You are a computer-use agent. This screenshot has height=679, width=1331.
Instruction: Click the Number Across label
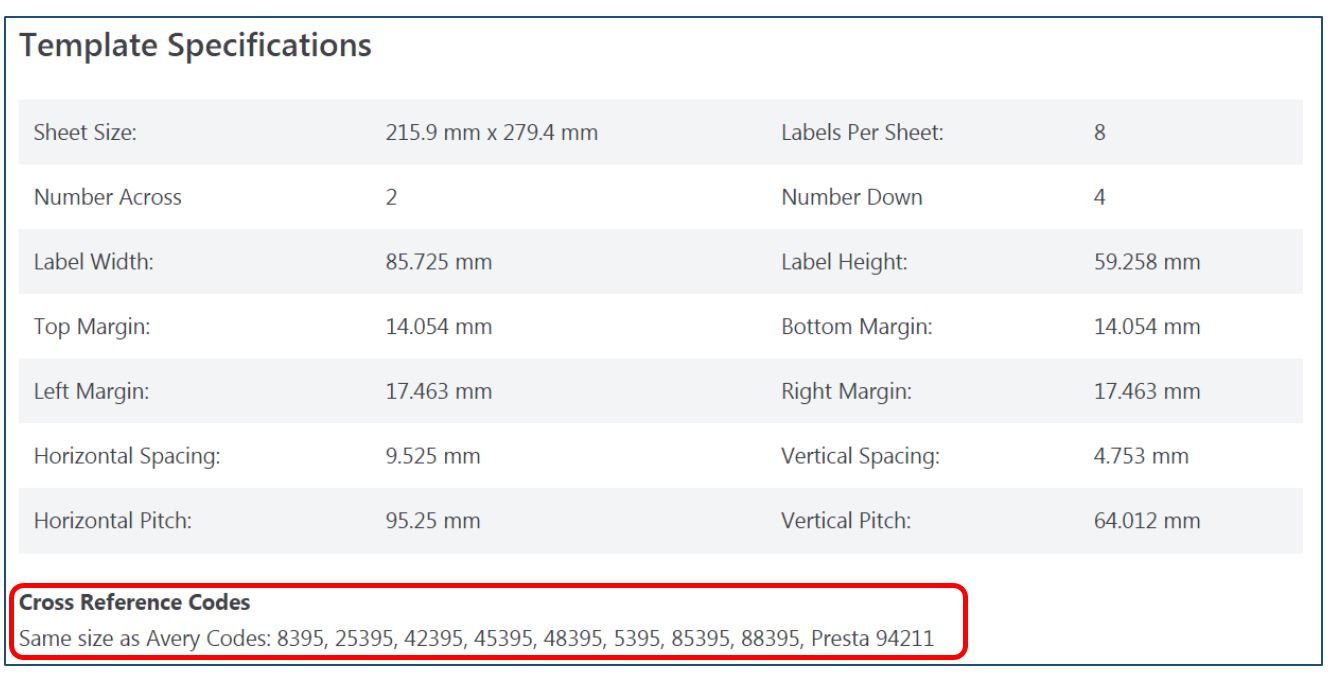tap(108, 198)
